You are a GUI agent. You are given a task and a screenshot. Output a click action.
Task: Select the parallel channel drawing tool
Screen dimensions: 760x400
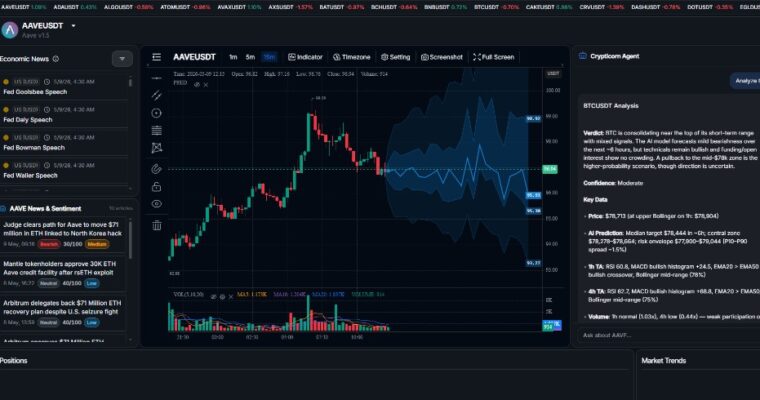pos(157,95)
